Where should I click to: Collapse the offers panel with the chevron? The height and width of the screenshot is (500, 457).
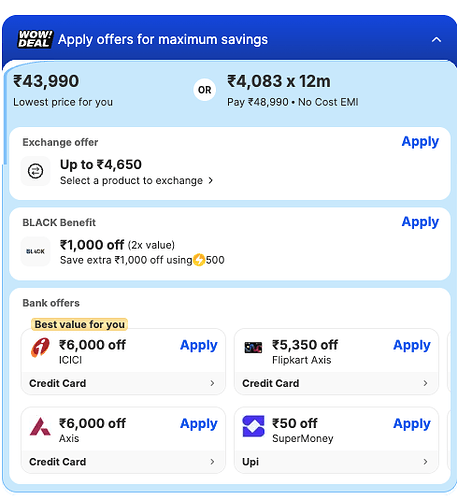pos(436,40)
